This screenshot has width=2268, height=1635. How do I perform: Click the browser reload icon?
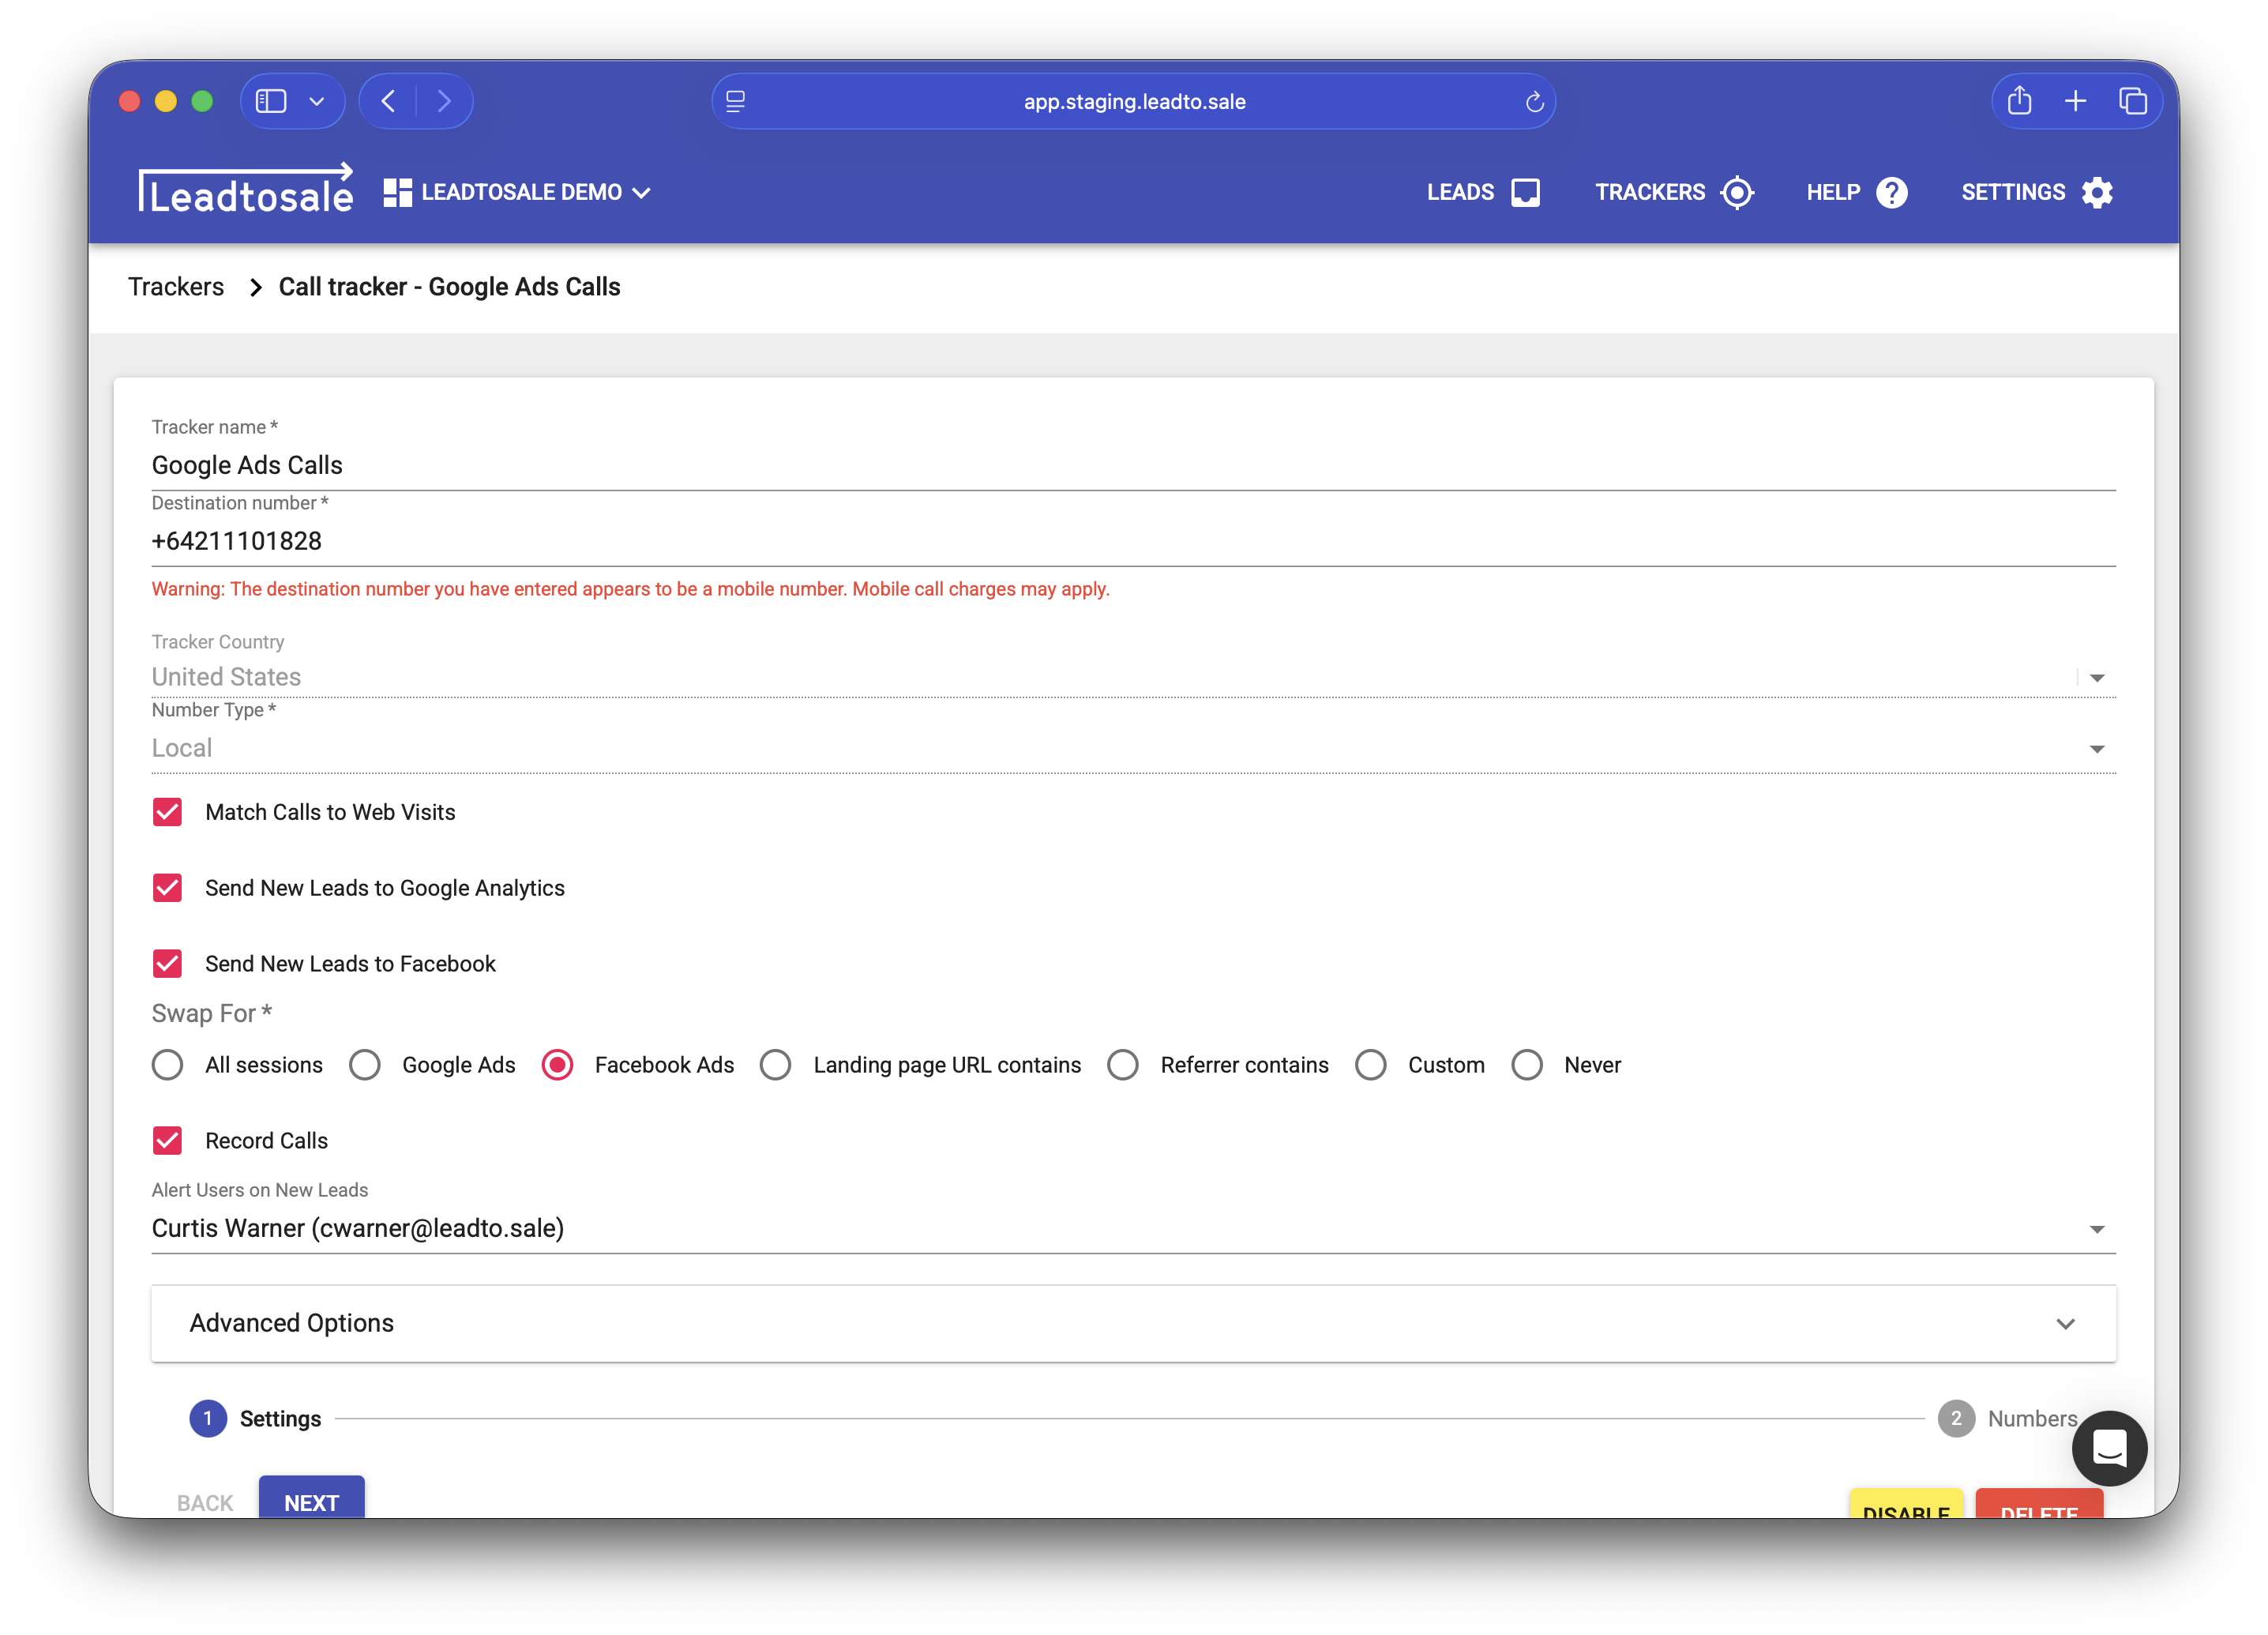[1534, 102]
